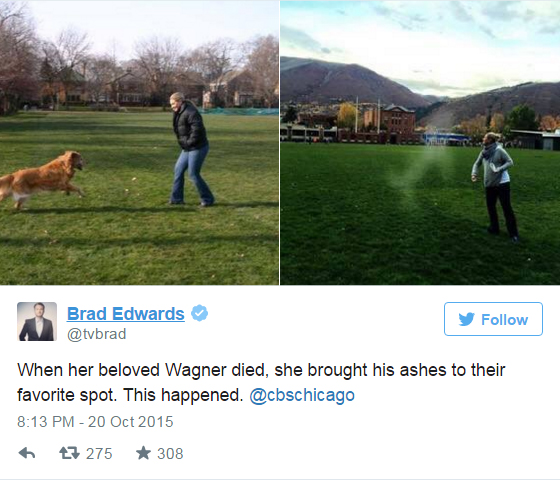Click the 275 retweet count
The width and height of the screenshot is (560, 484).
pos(99,454)
